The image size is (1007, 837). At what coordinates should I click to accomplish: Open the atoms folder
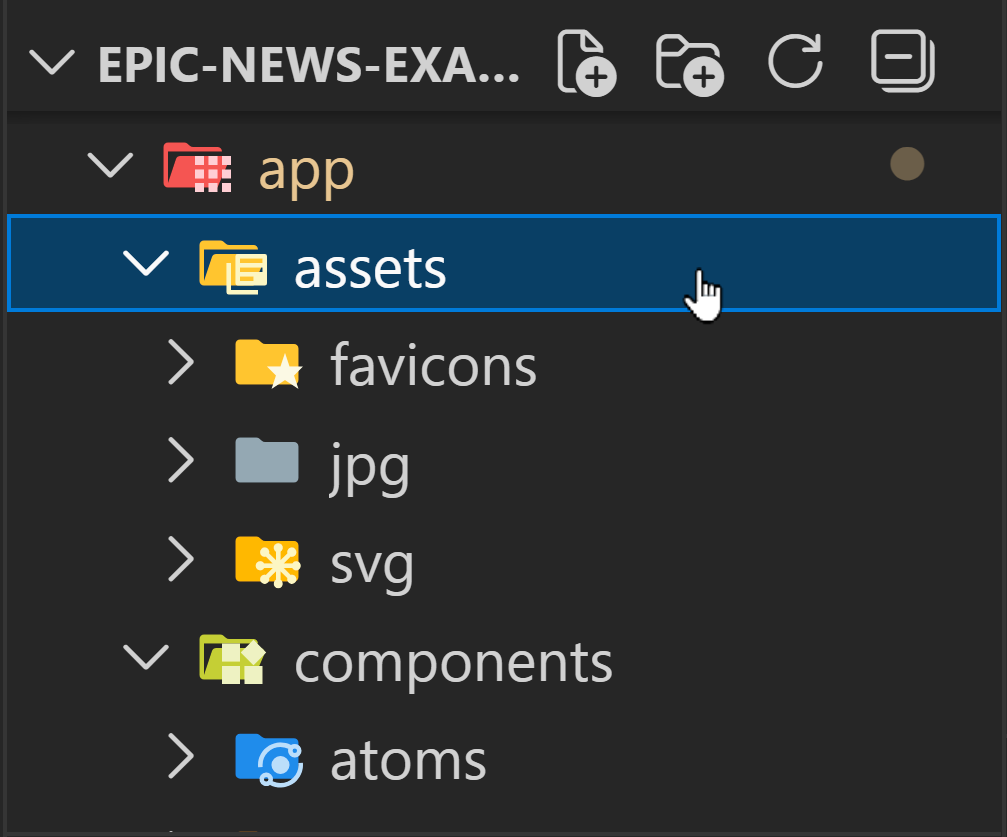(x=407, y=759)
